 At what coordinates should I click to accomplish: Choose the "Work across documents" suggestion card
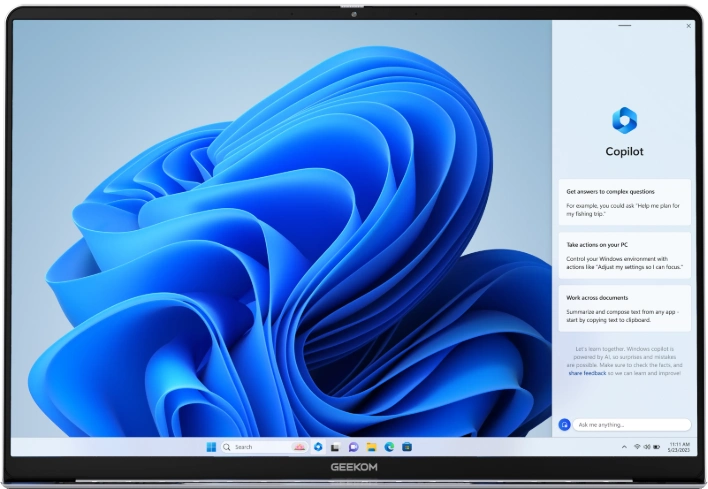[x=624, y=307]
